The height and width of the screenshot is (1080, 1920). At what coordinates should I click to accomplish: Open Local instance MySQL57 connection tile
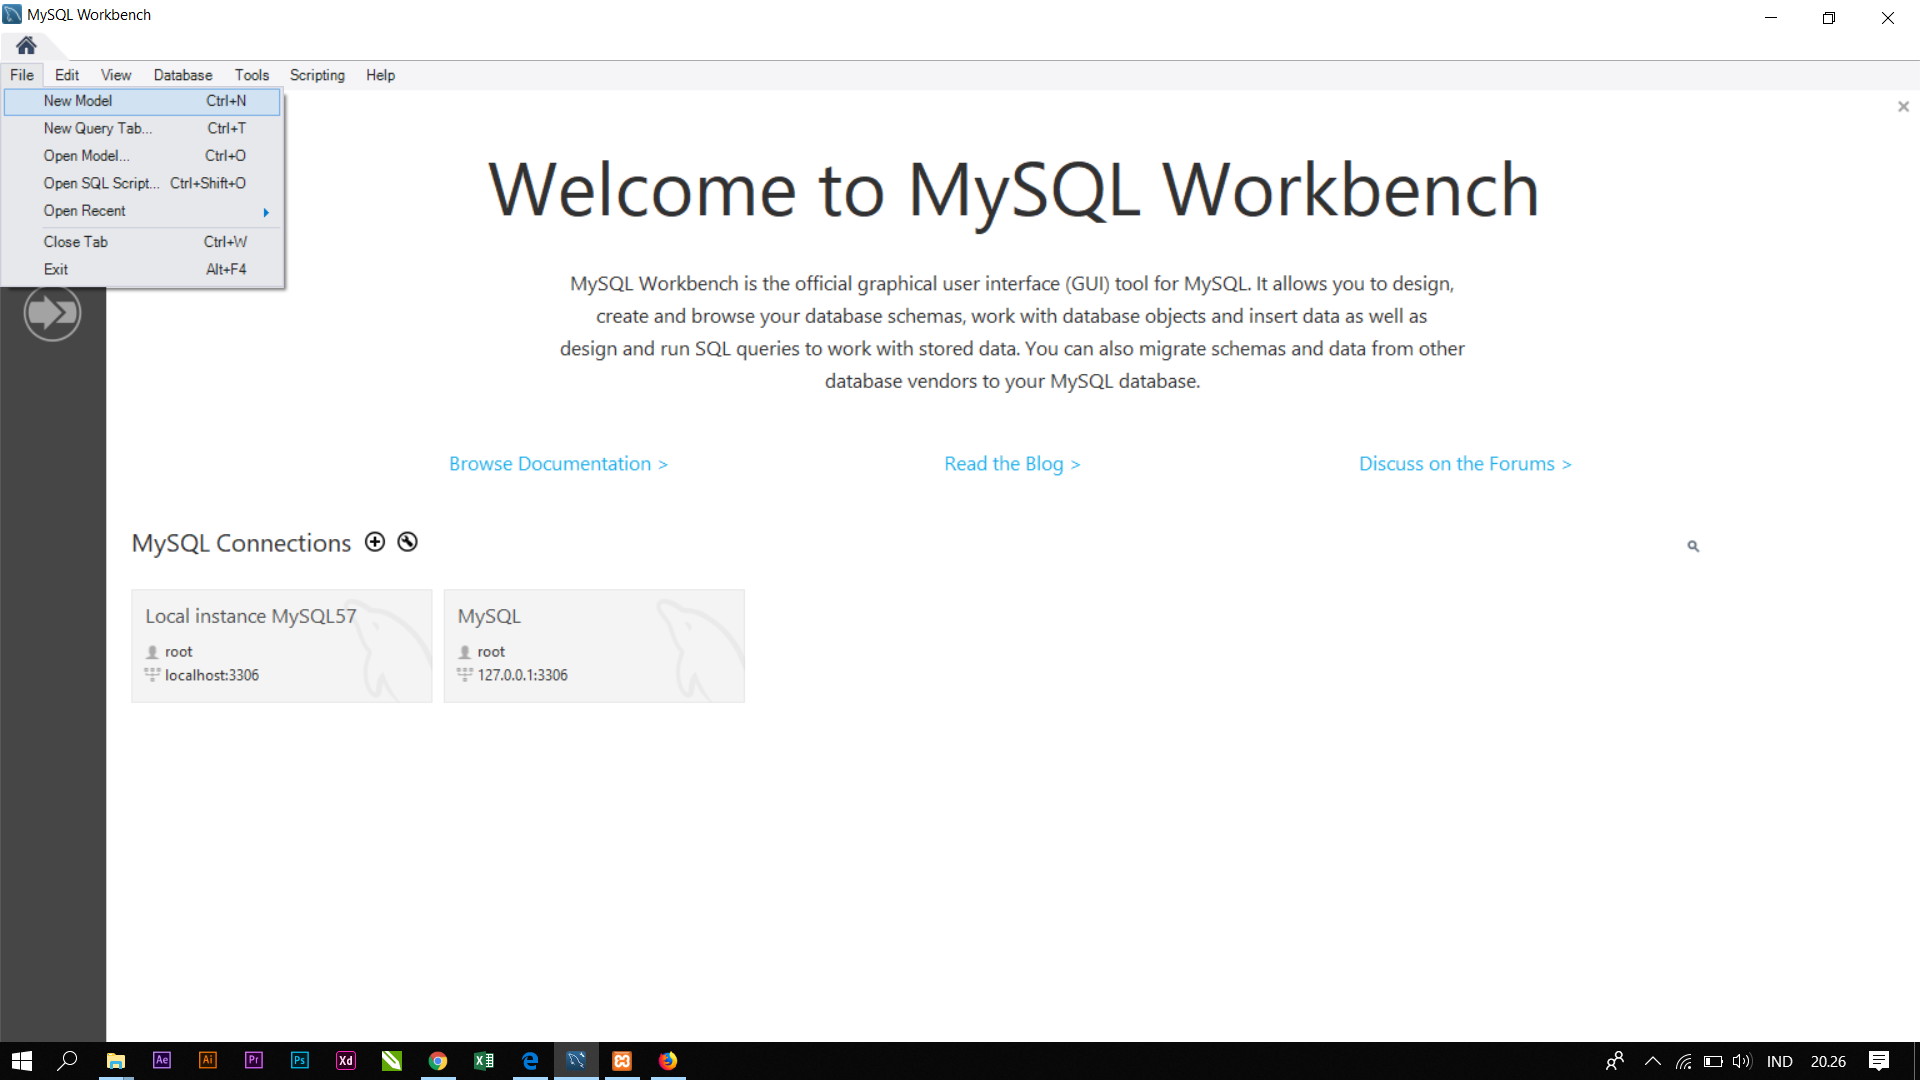282,646
